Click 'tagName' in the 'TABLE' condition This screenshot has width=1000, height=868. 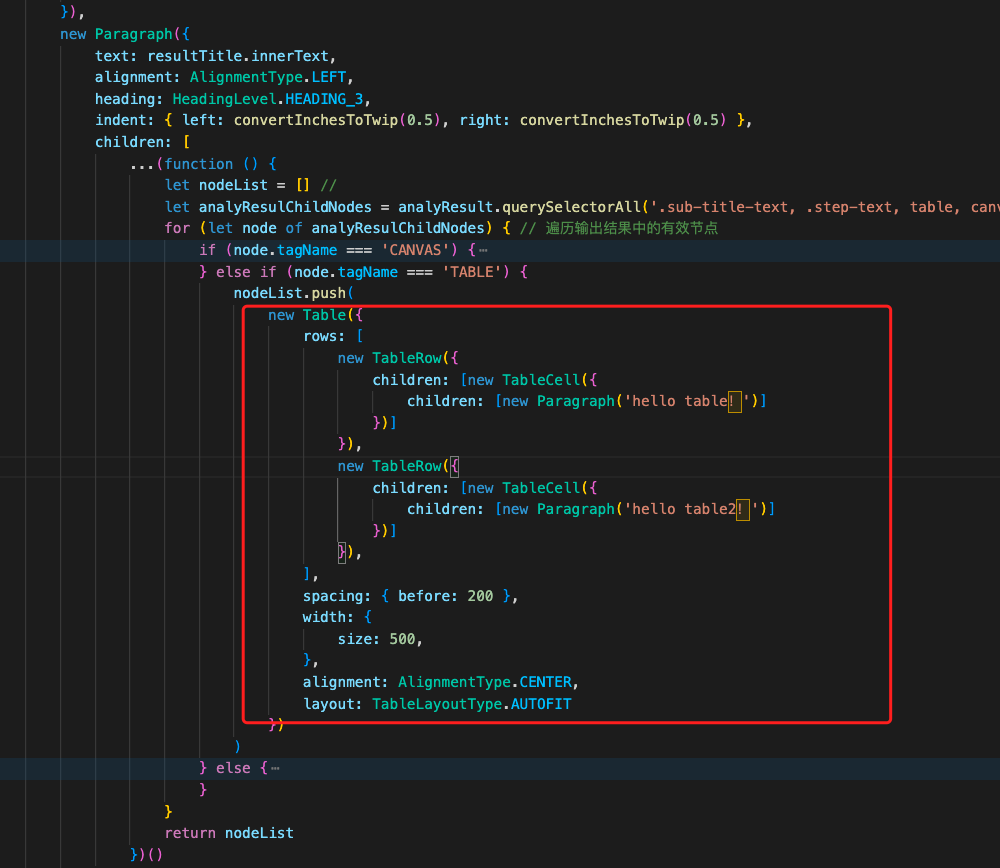point(367,272)
